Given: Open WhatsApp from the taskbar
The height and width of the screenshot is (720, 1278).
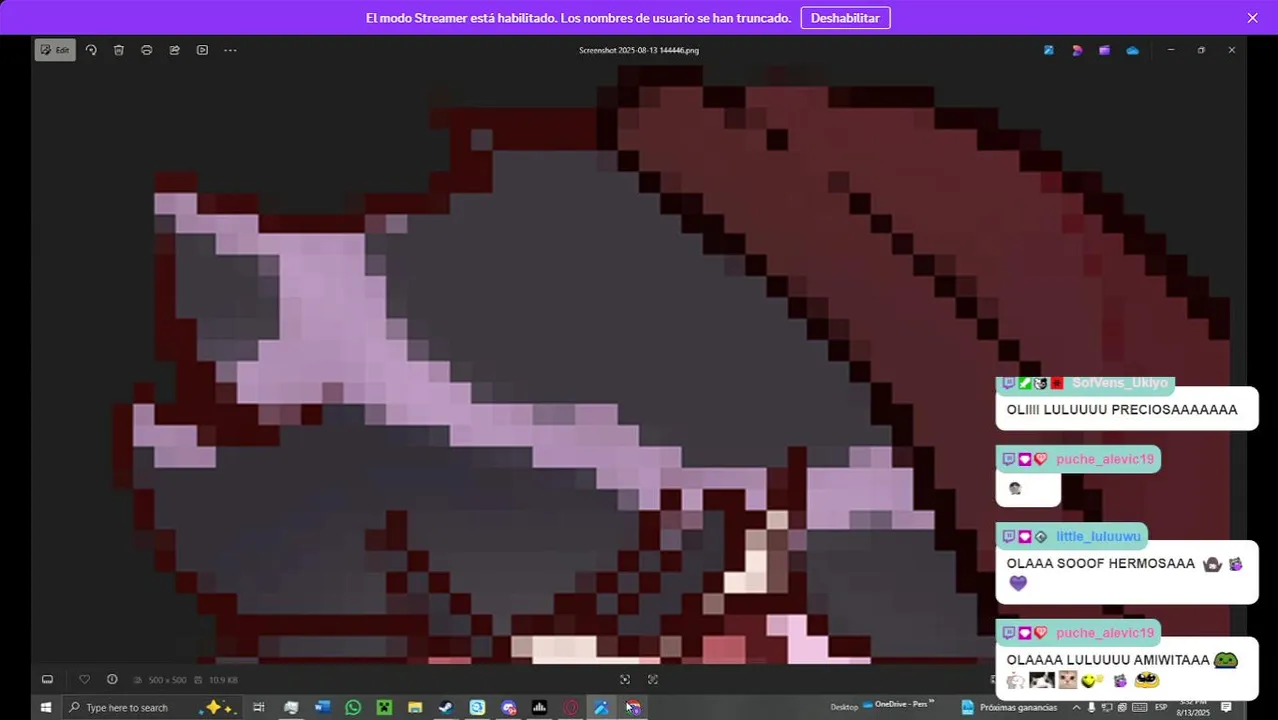Looking at the screenshot, I should coord(353,707).
